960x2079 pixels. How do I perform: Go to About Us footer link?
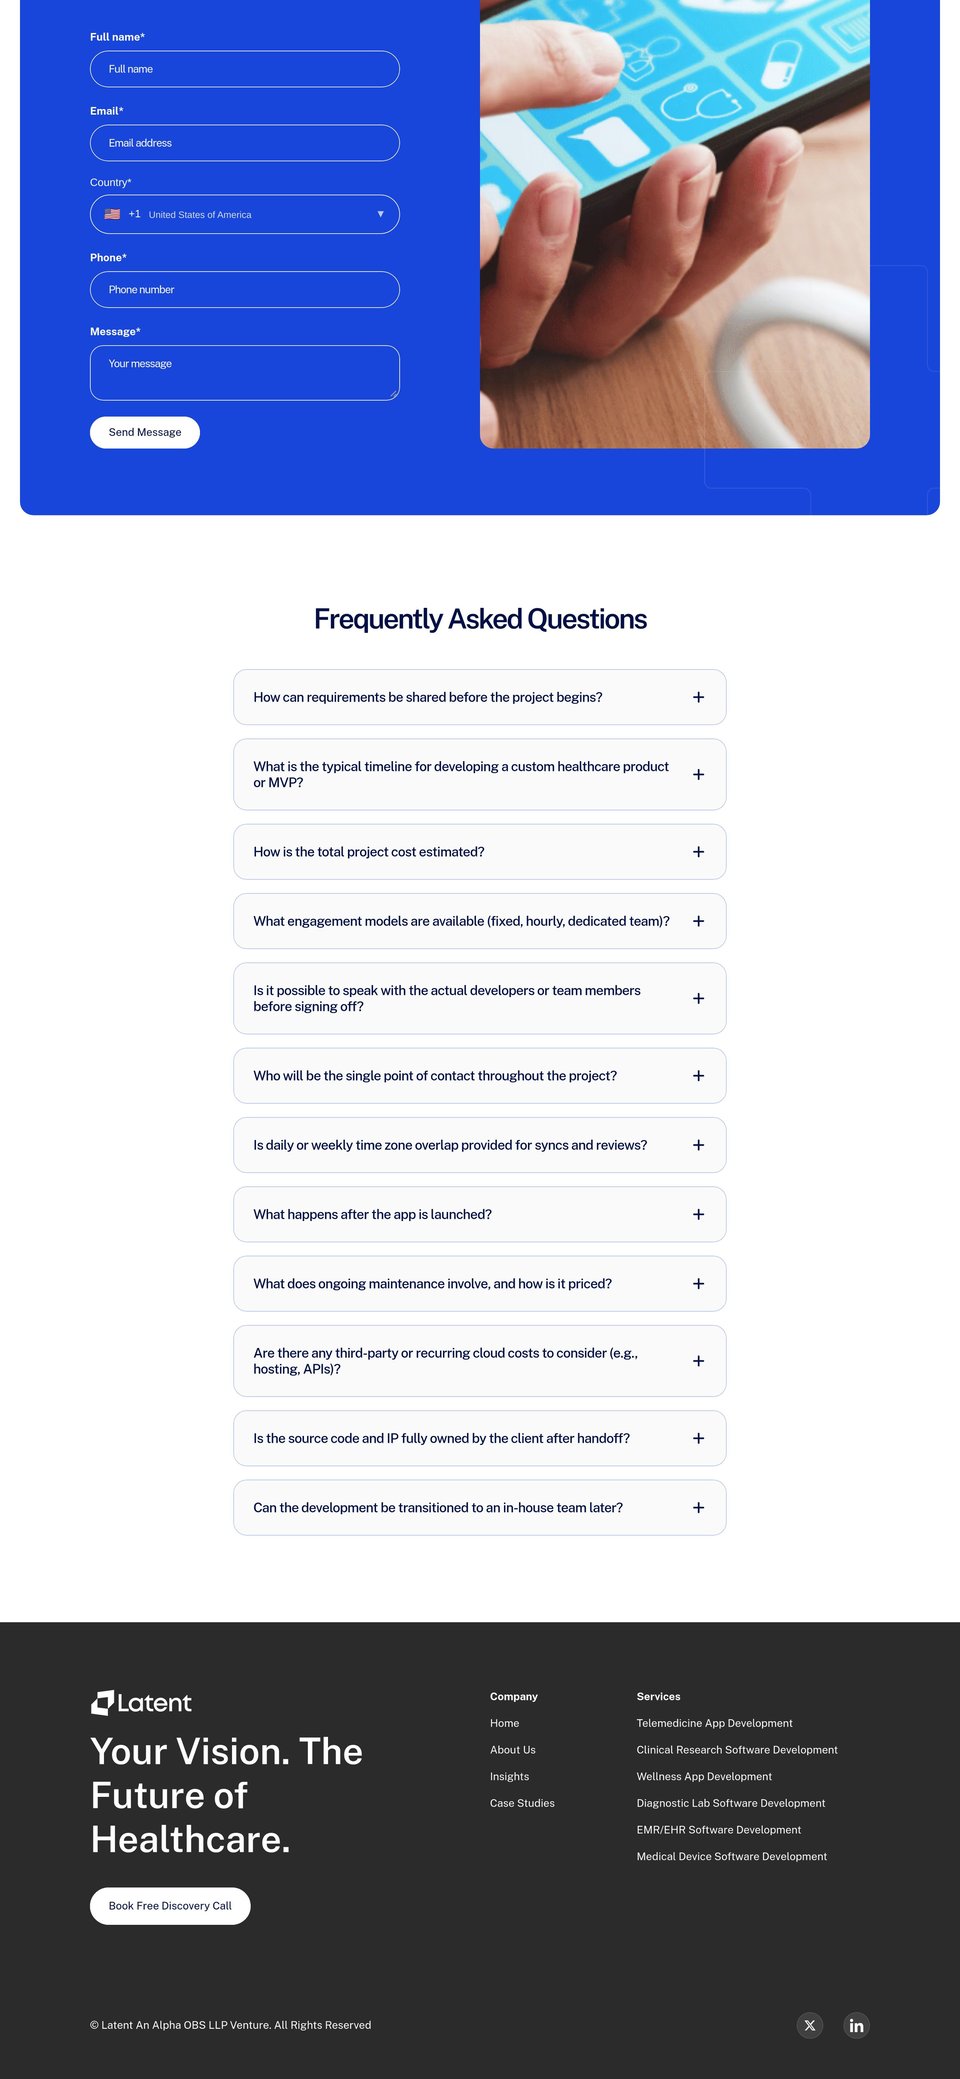[513, 1750]
